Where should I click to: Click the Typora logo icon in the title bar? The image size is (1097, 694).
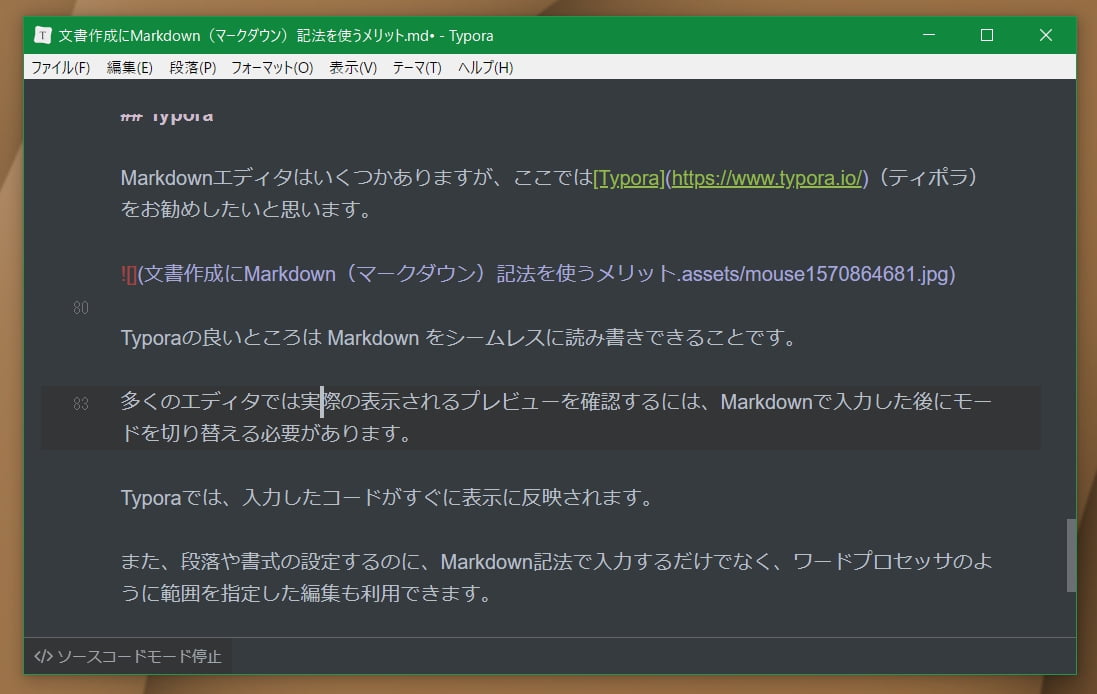tap(41, 35)
